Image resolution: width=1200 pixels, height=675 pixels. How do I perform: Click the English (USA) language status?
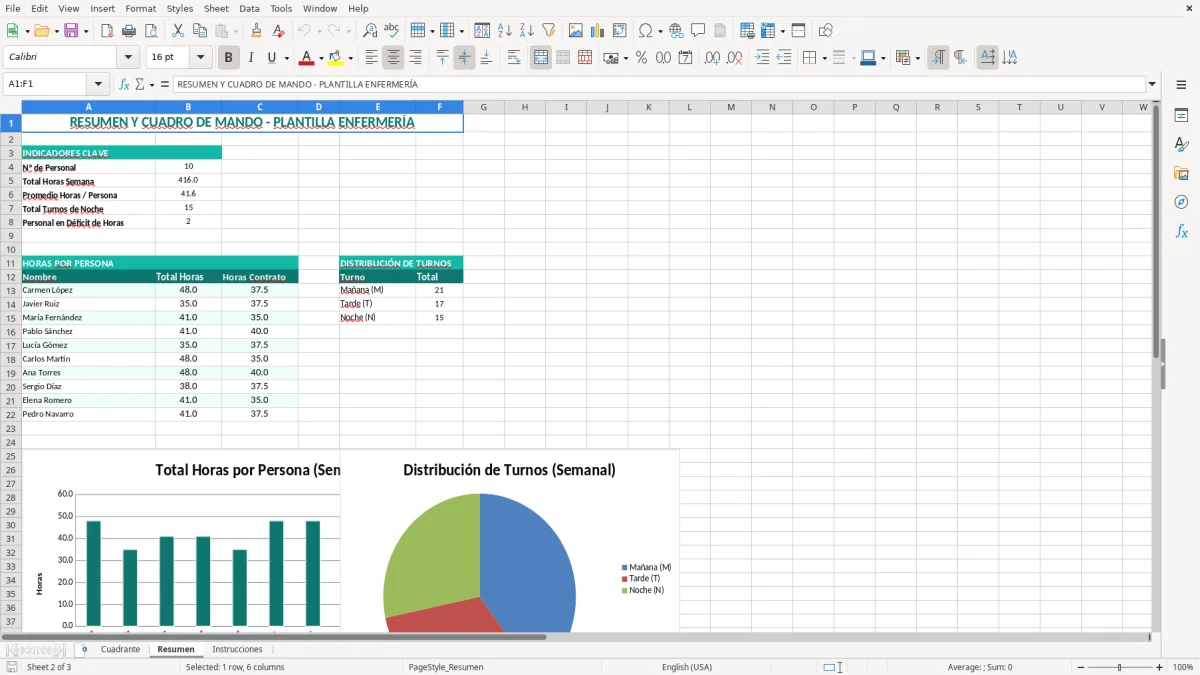click(687, 667)
